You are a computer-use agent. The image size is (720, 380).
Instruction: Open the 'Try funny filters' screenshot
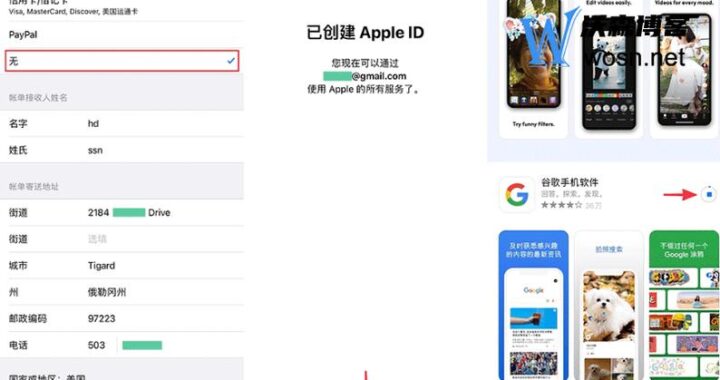[x=533, y=69]
